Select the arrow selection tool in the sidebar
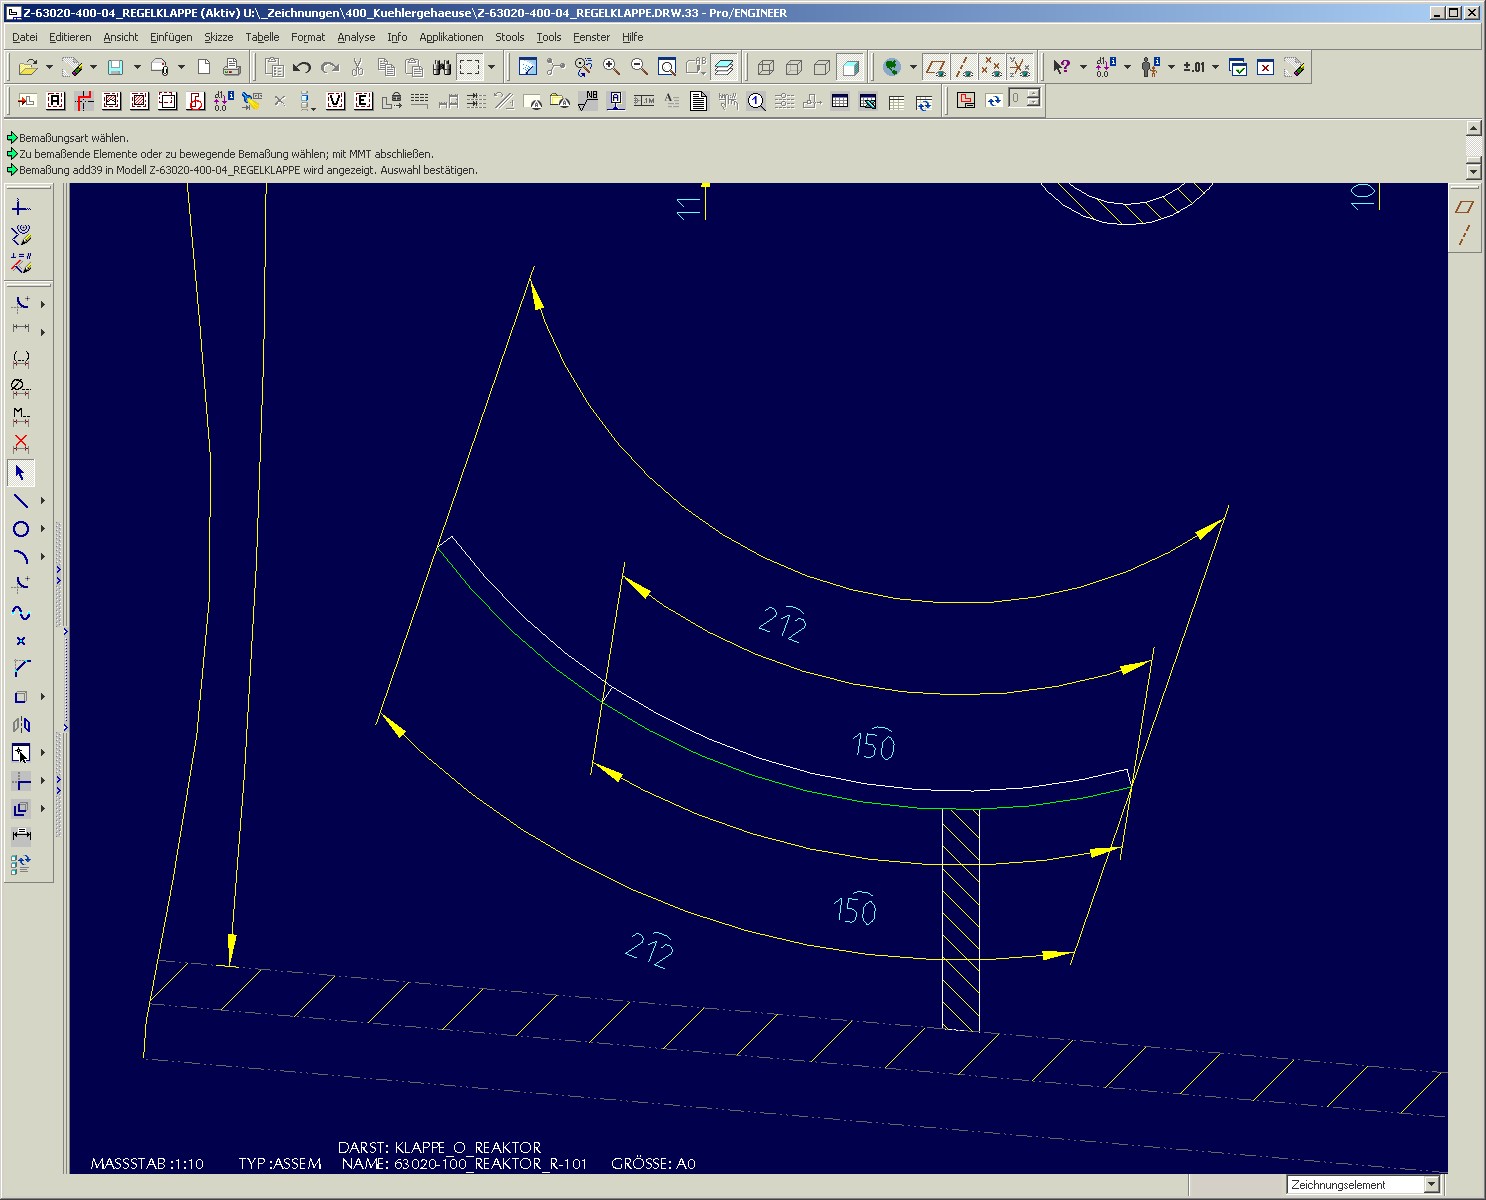This screenshot has width=1486, height=1200. pos(19,473)
